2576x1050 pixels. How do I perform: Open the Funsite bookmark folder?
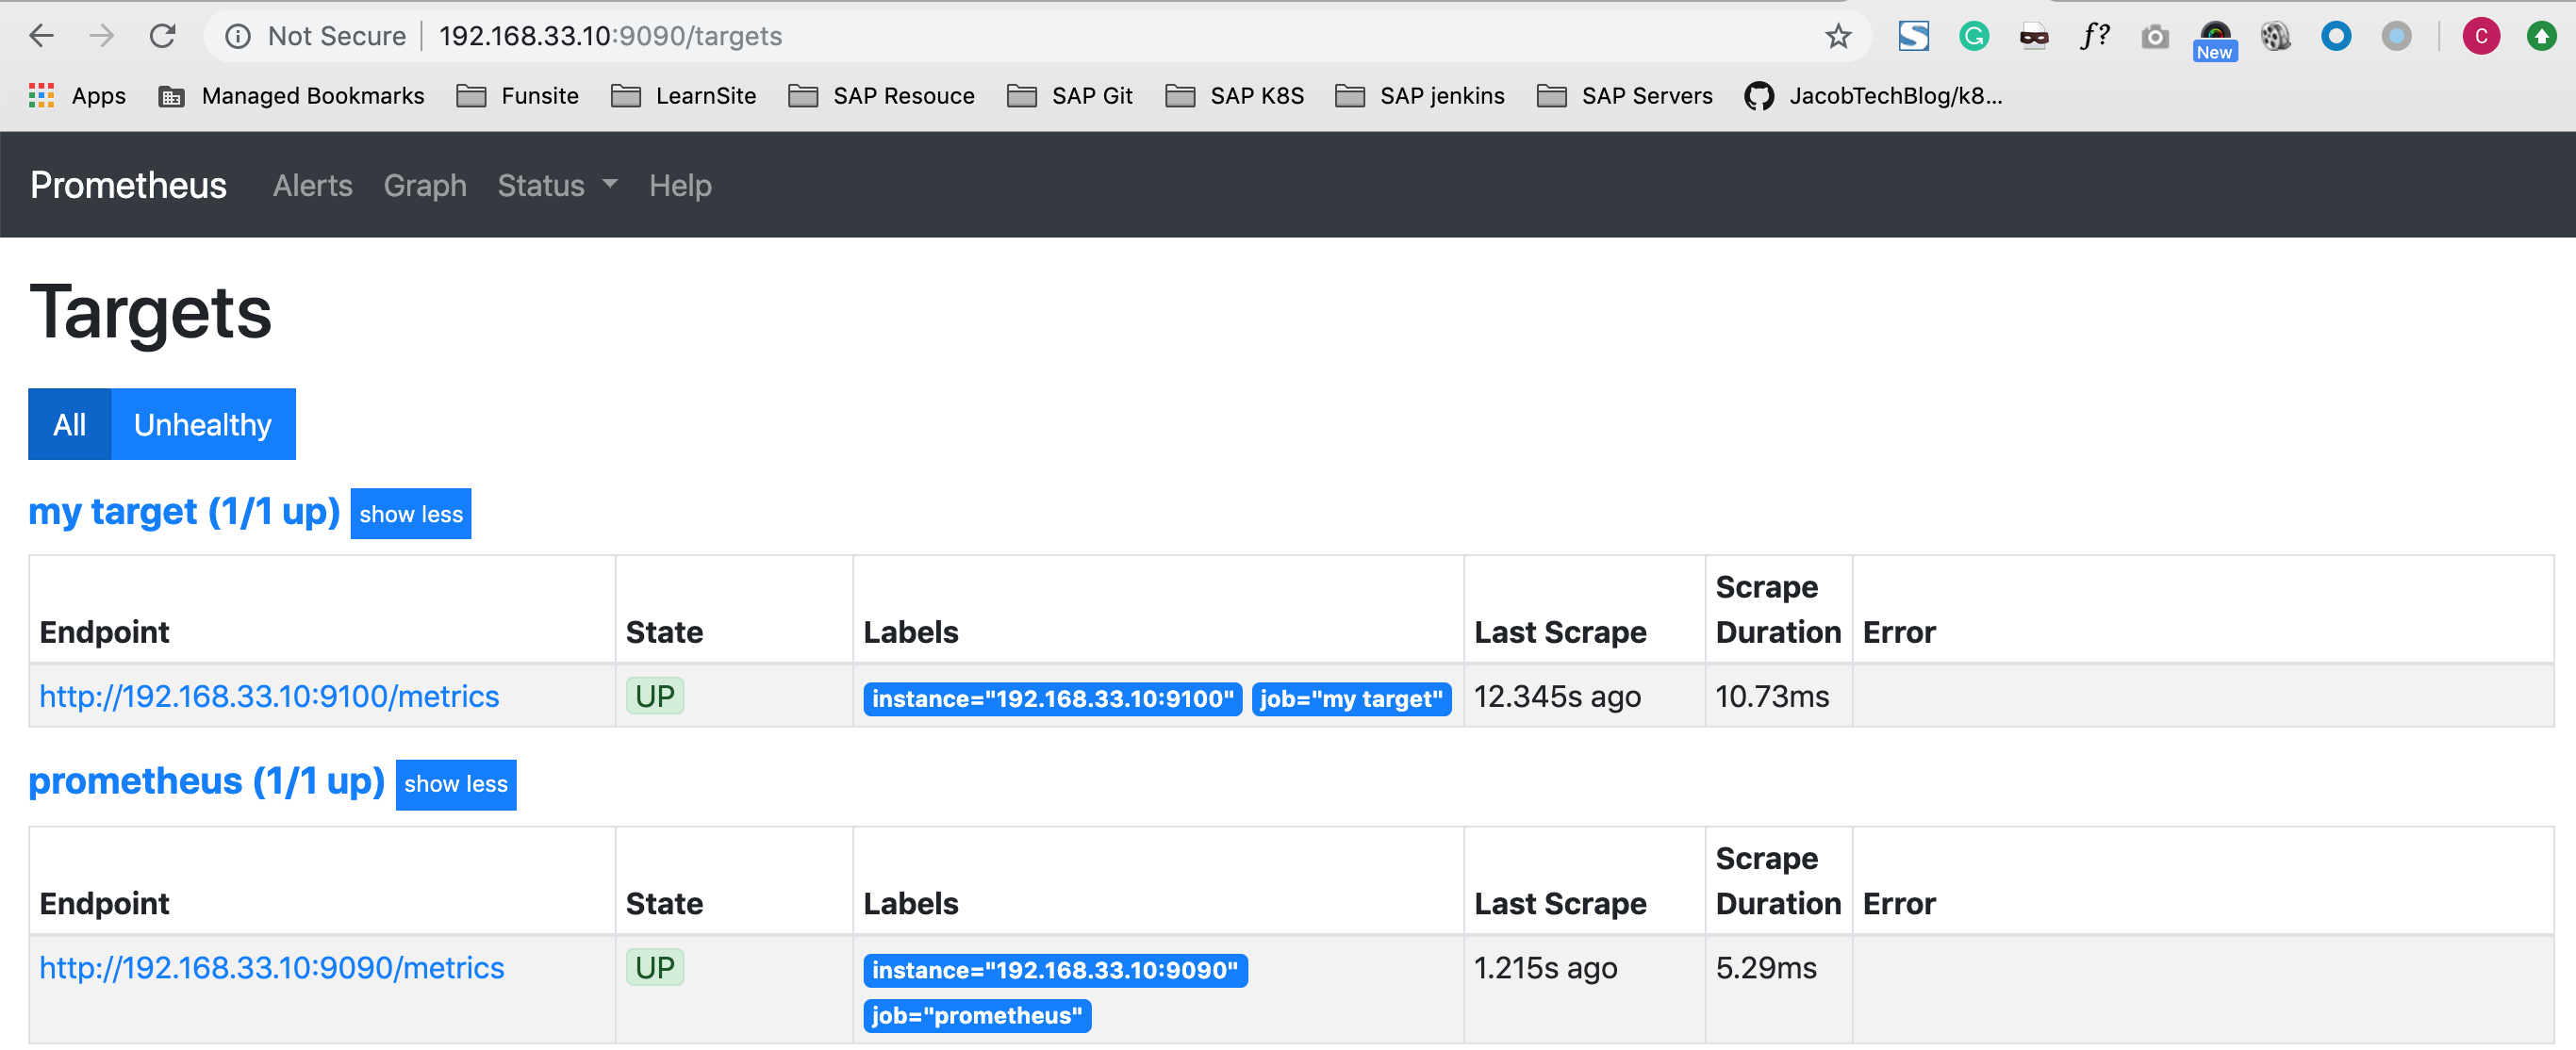click(518, 96)
